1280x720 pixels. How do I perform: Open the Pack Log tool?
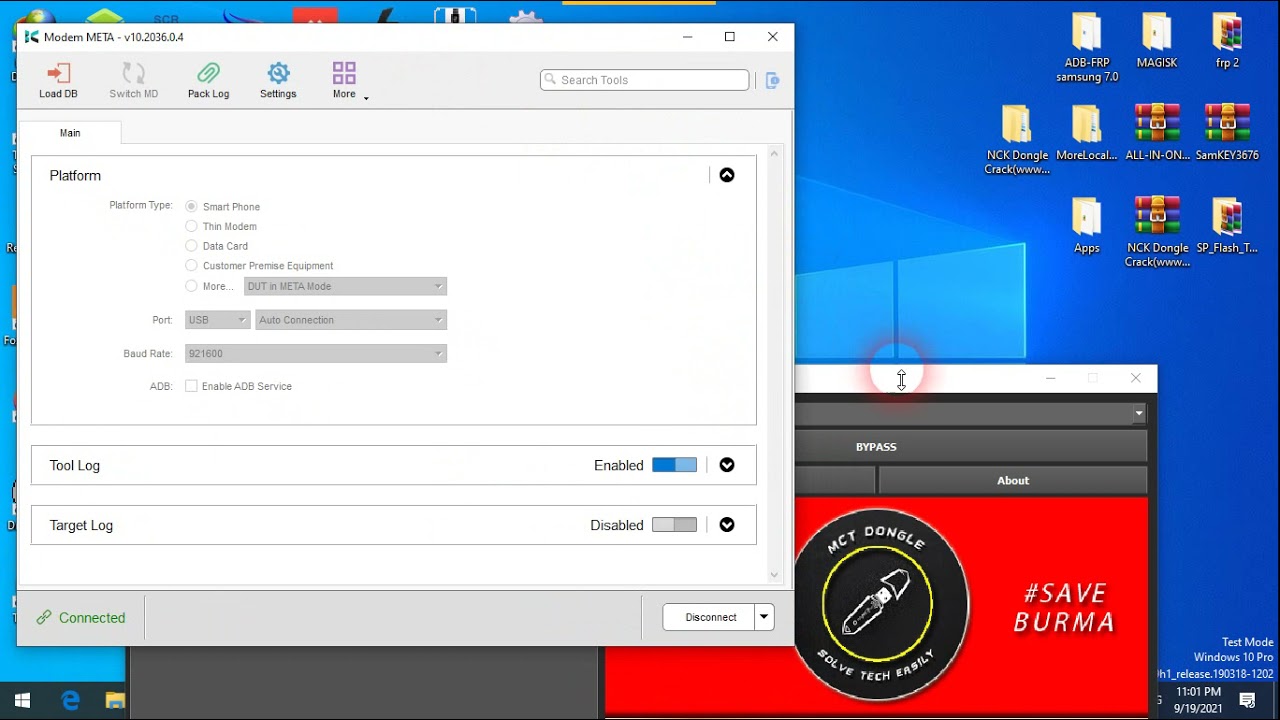pos(208,80)
